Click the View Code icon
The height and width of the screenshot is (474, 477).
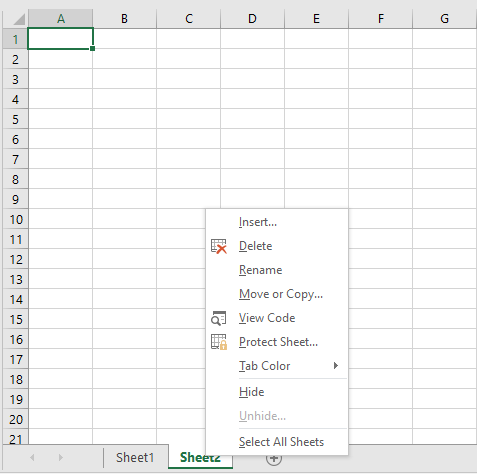pyautogui.click(x=219, y=318)
